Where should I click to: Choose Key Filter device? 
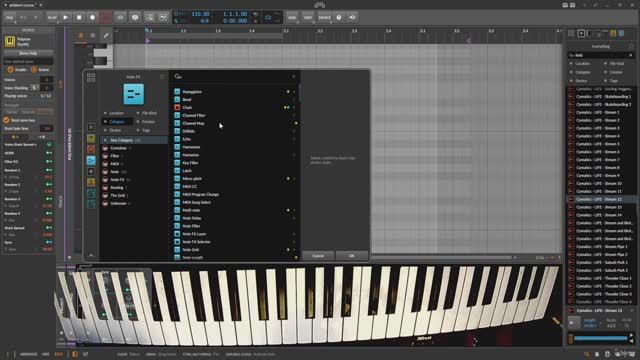click(235, 163)
